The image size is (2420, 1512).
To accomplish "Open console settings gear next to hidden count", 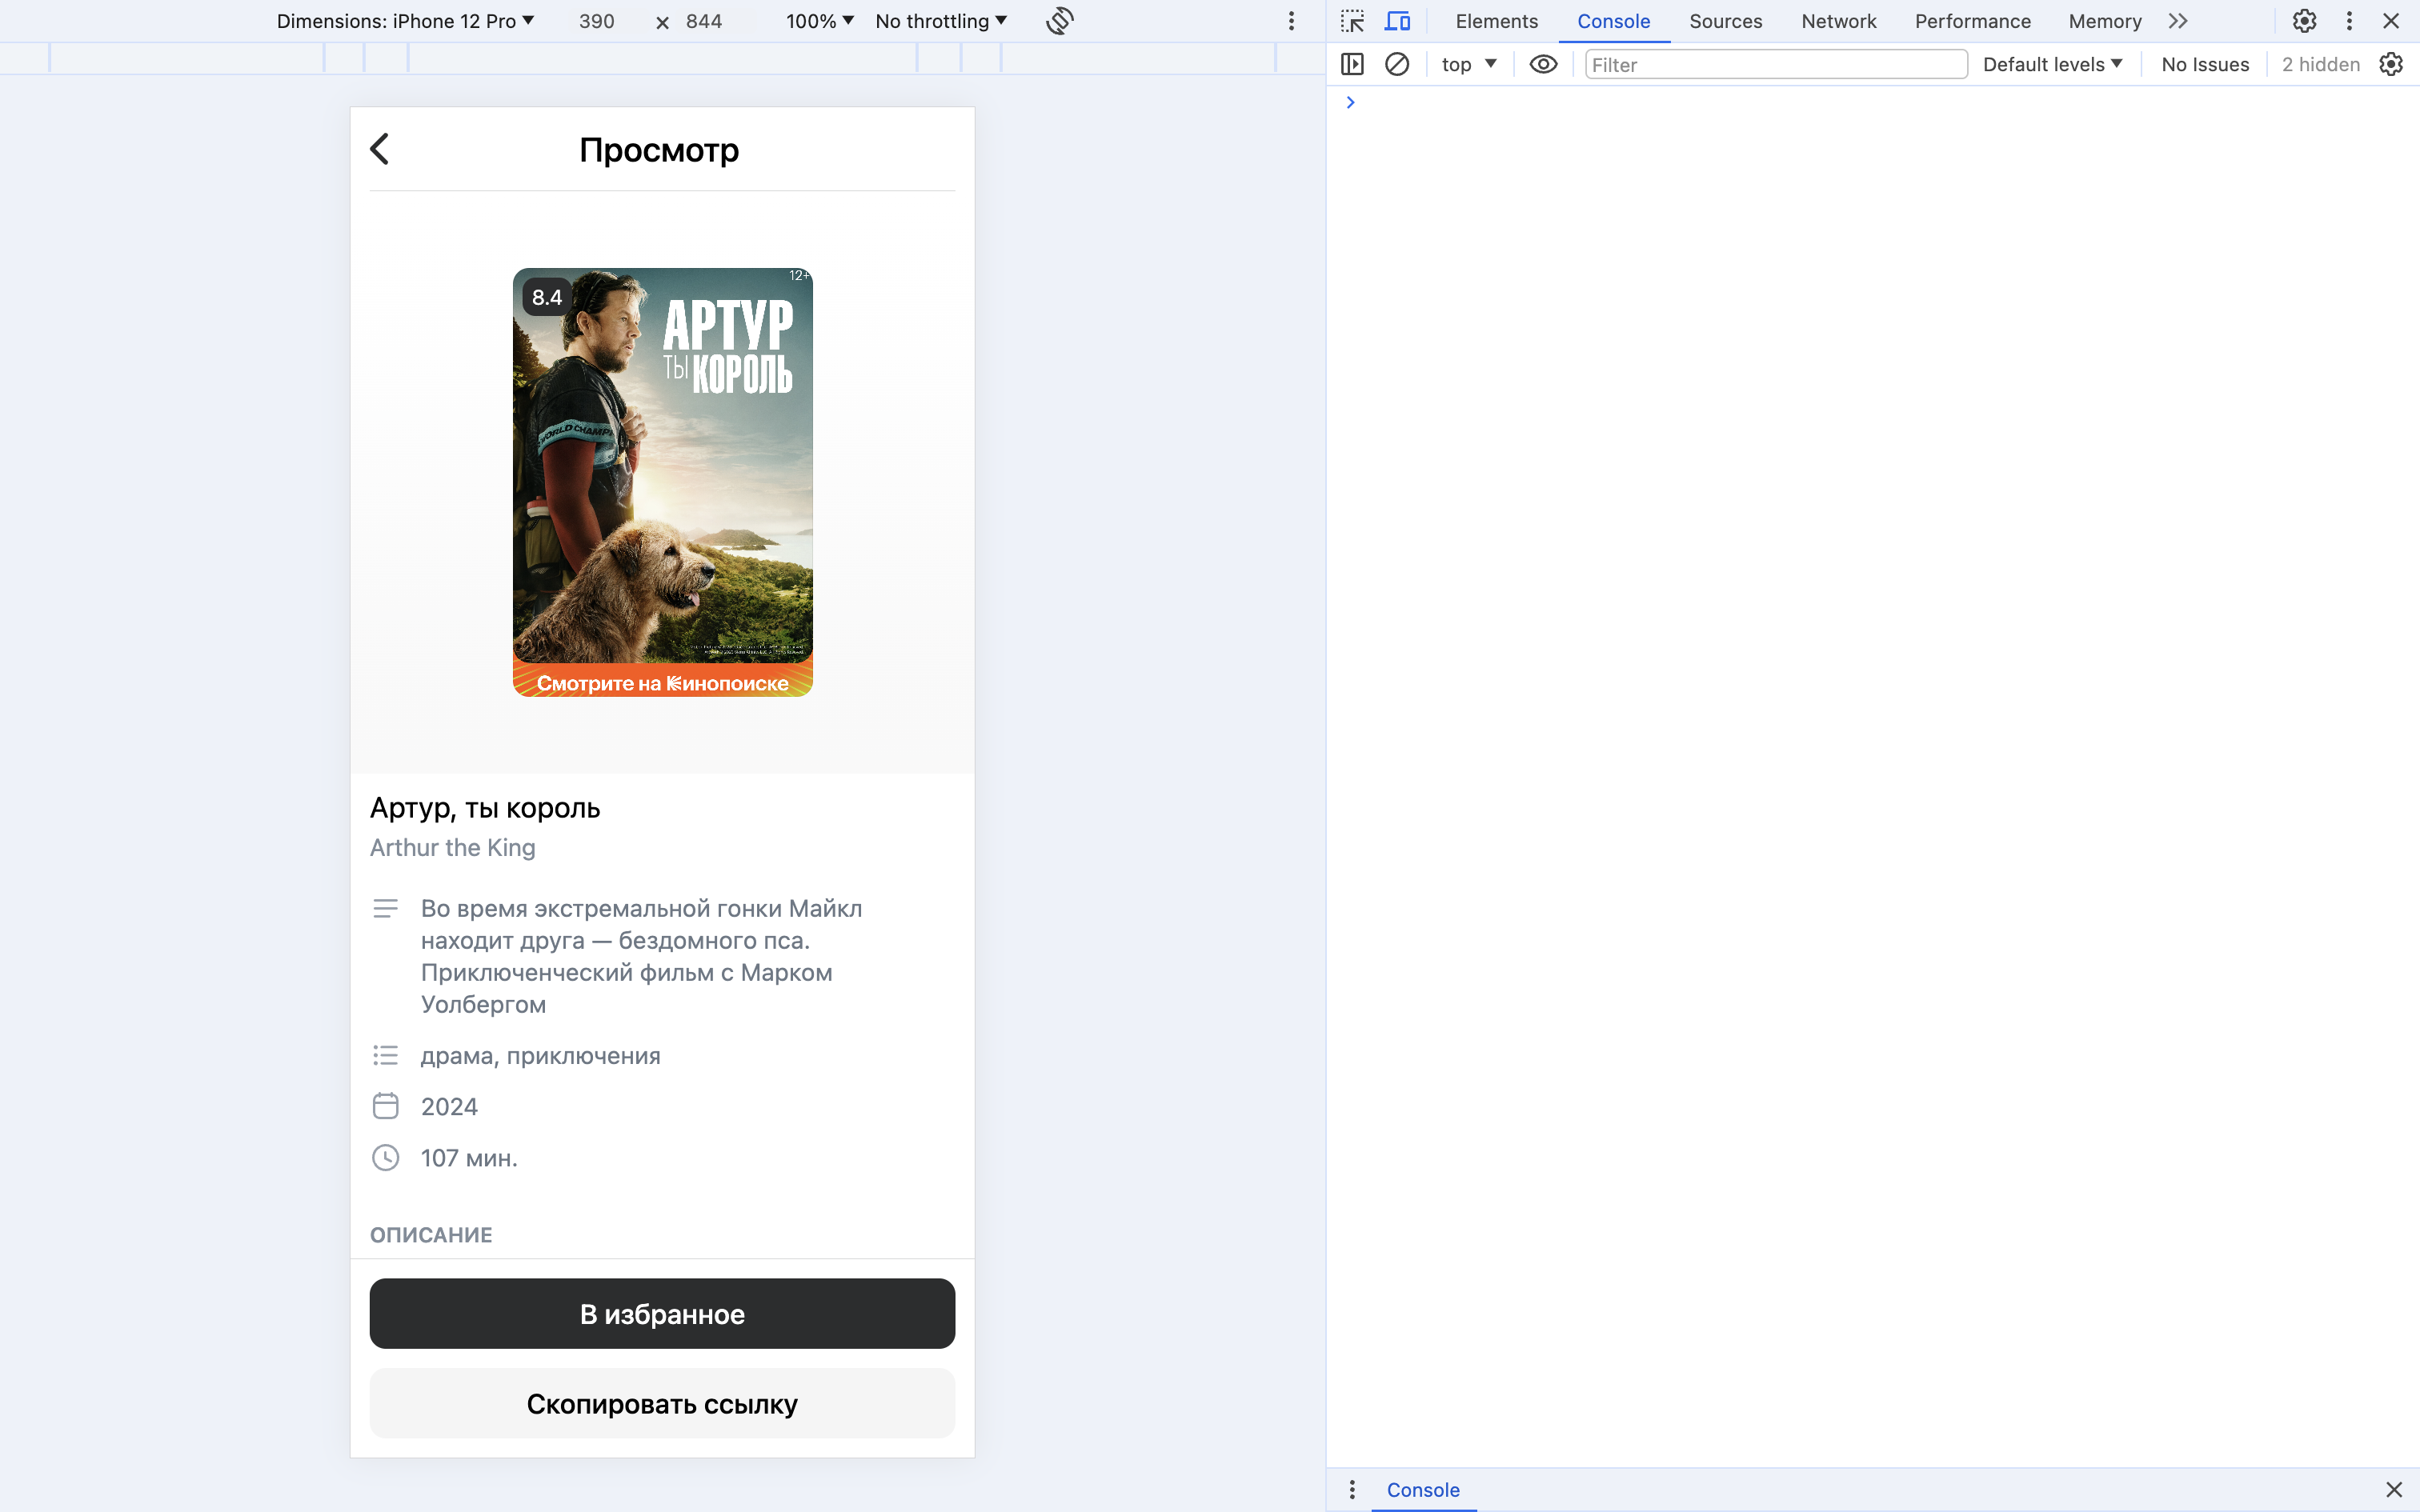I will pos(2391,64).
